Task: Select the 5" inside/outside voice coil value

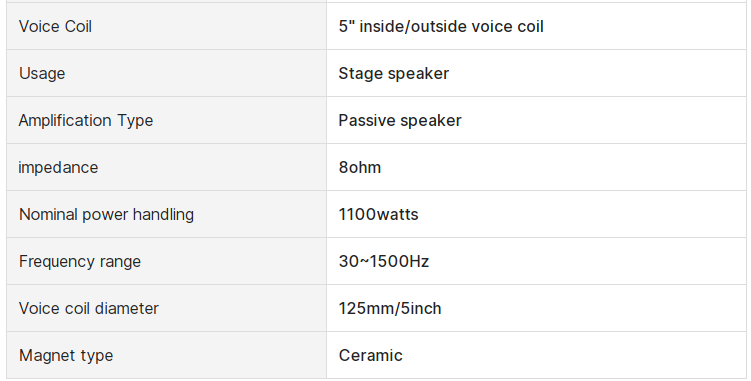Action: coord(441,26)
